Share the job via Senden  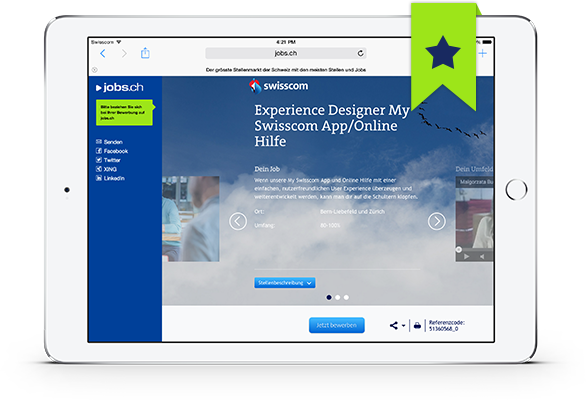(109, 142)
